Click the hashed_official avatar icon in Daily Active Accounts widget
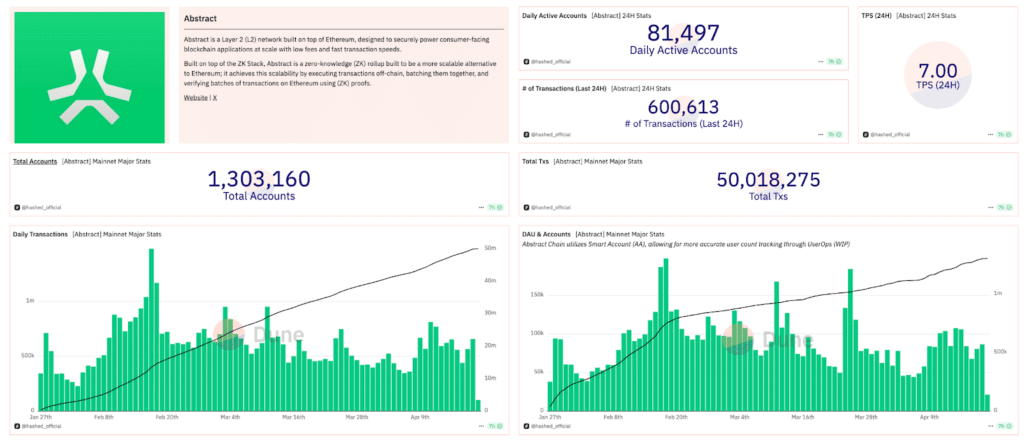1024x441 pixels. point(526,61)
